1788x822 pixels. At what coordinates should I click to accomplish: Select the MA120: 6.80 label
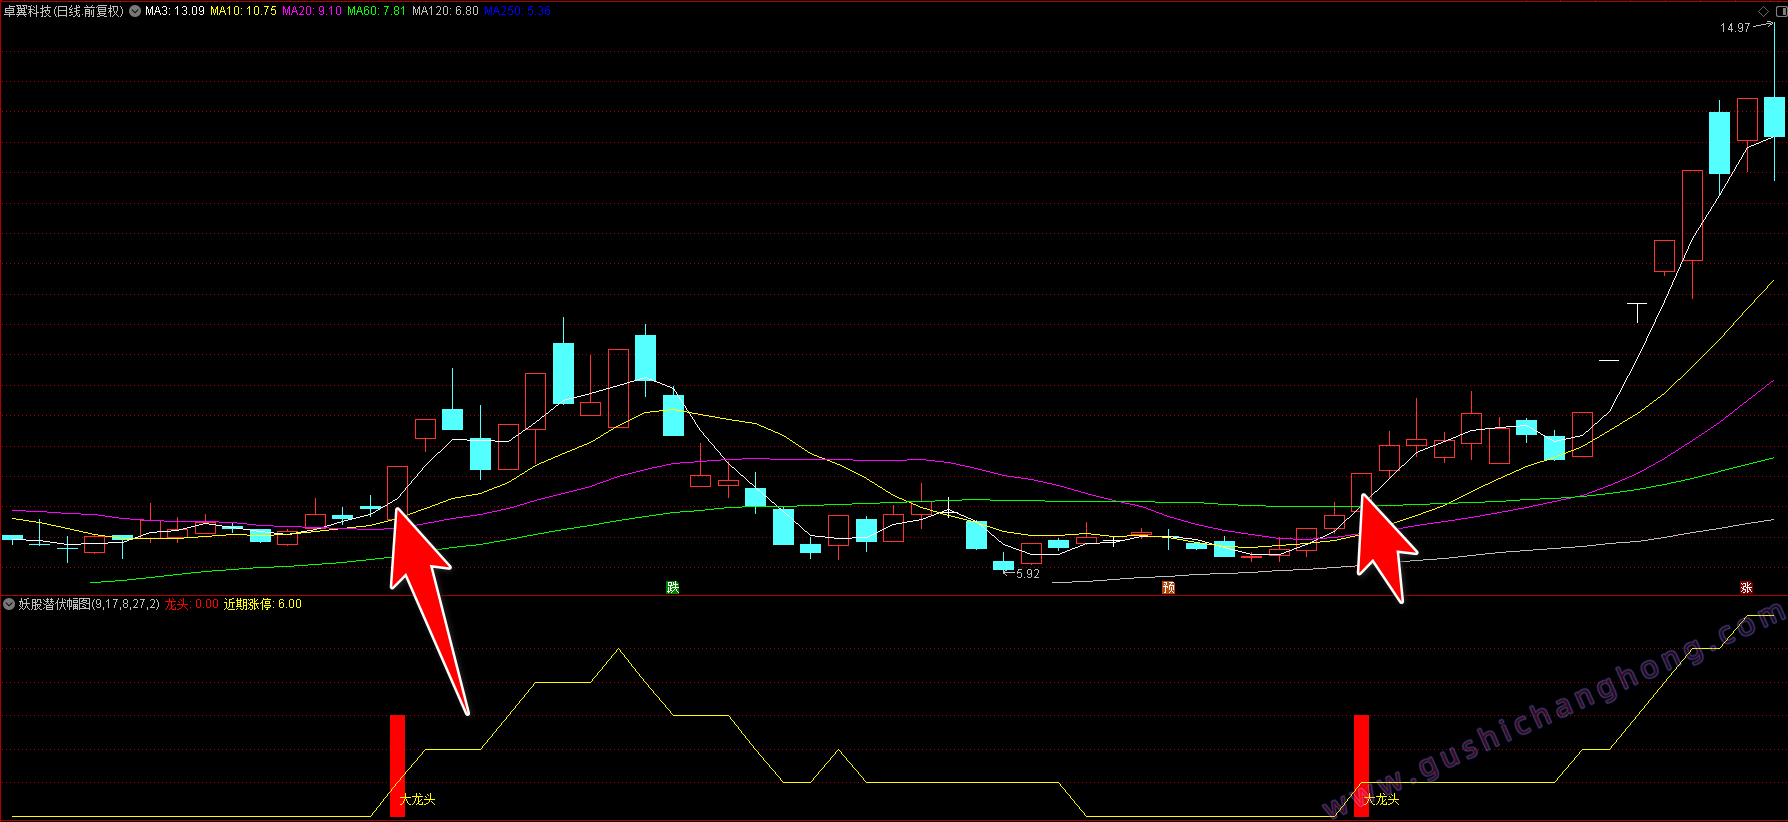pyautogui.click(x=445, y=11)
